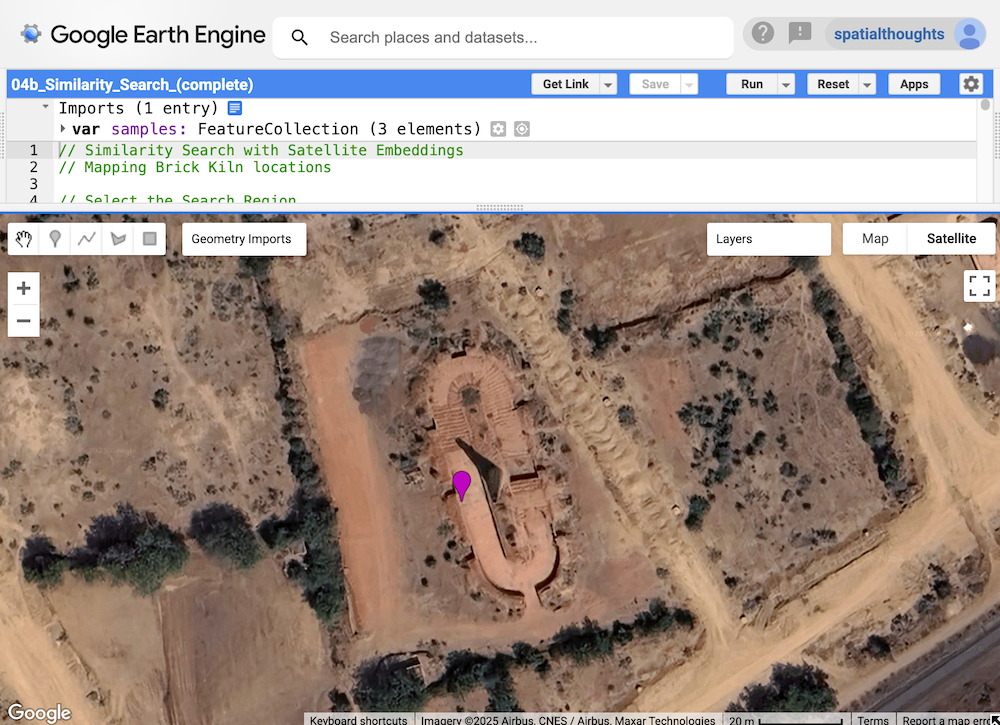Viewport: 1000px width, 725px height.
Task: Click the Run button
Action: 751,85
